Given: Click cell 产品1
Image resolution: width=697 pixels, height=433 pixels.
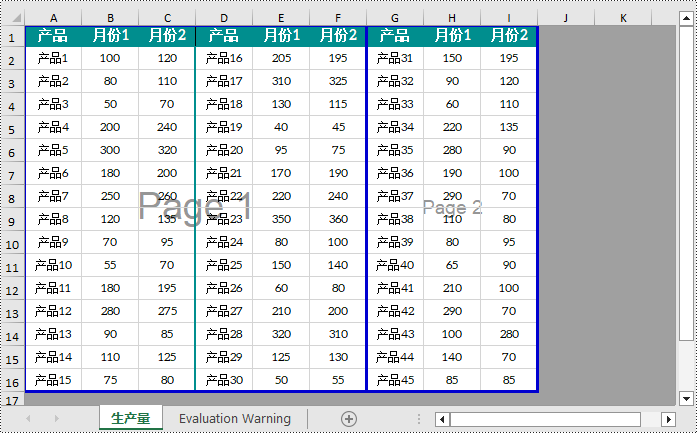Looking at the screenshot, I should click(x=53, y=58).
